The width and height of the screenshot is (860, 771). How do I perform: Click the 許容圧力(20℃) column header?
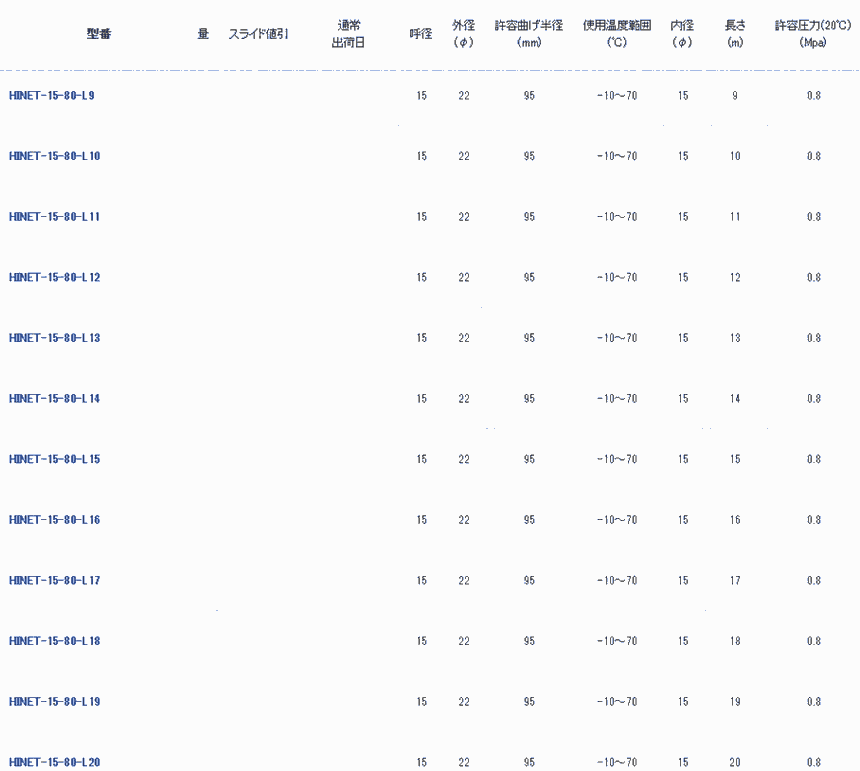tap(813, 34)
